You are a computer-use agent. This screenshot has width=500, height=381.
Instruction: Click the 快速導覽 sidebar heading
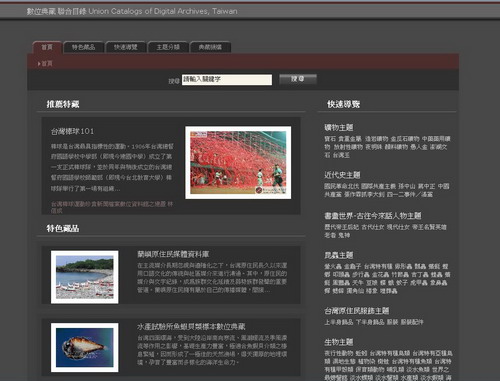(x=343, y=104)
